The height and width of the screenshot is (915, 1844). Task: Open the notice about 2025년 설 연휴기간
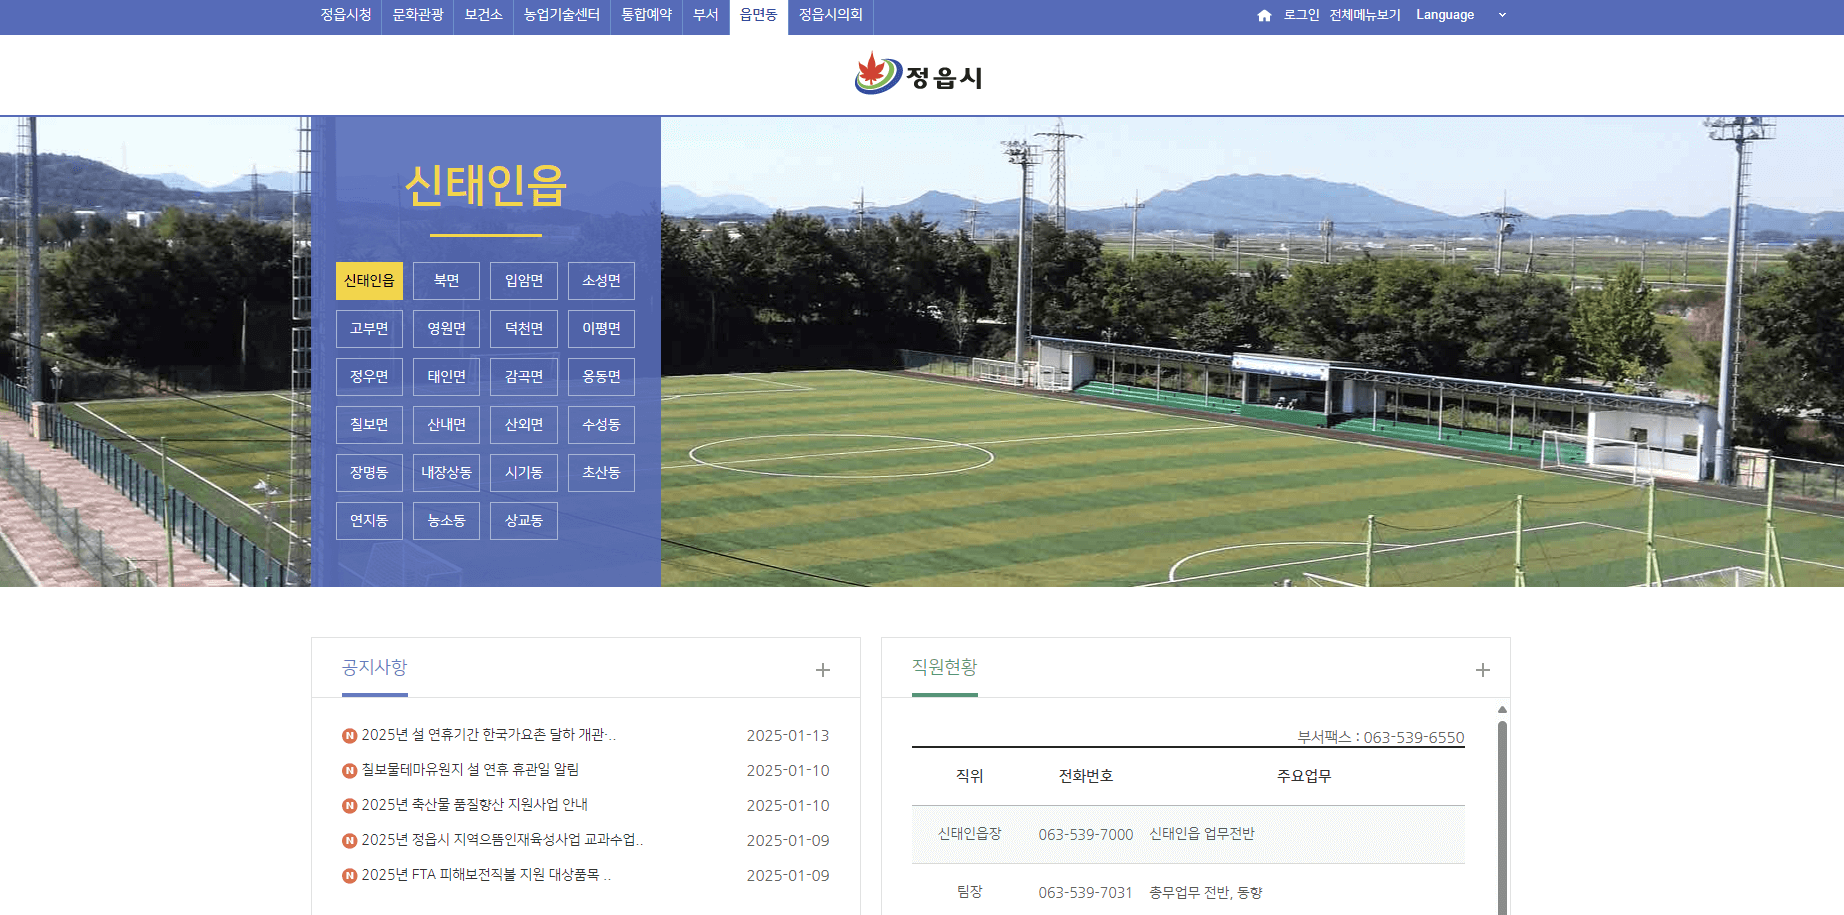click(x=489, y=735)
